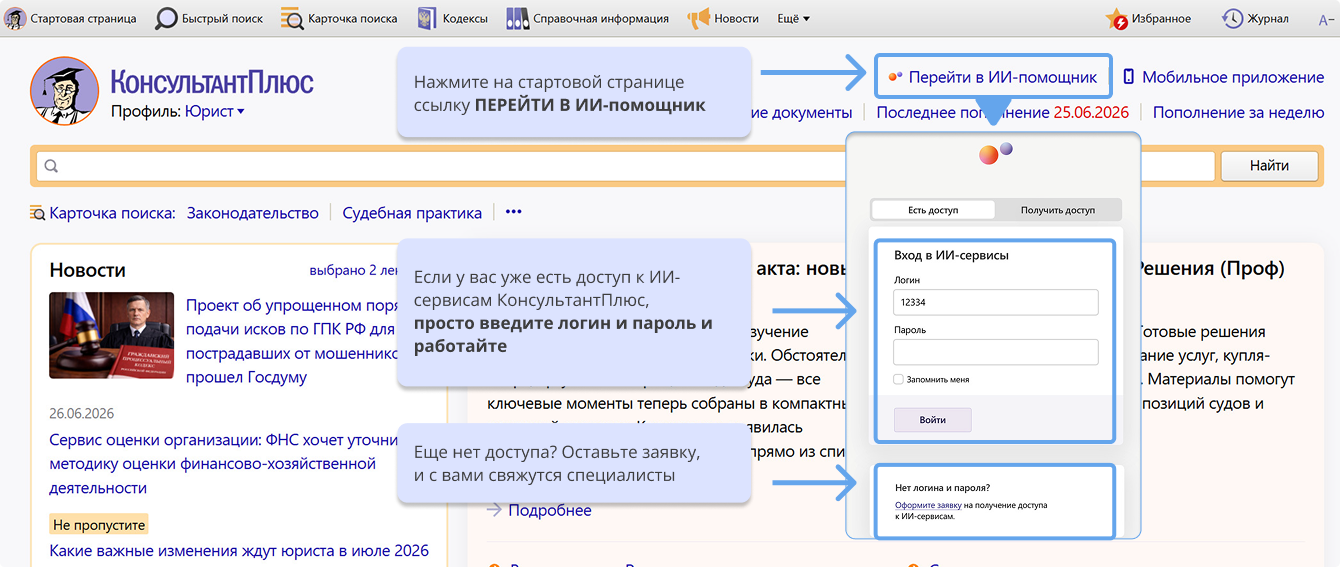Switch to Есть доступ tab
The height and width of the screenshot is (567, 1340).
tap(933, 210)
